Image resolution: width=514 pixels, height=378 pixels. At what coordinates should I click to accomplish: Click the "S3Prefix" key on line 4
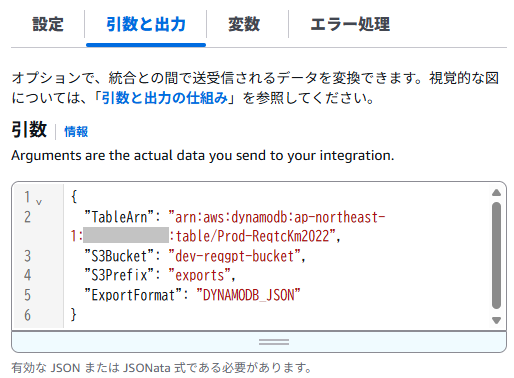[x=119, y=276]
